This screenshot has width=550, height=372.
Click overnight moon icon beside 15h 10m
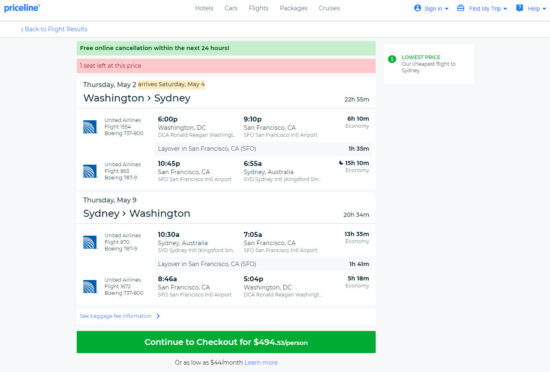tap(341, 163)
